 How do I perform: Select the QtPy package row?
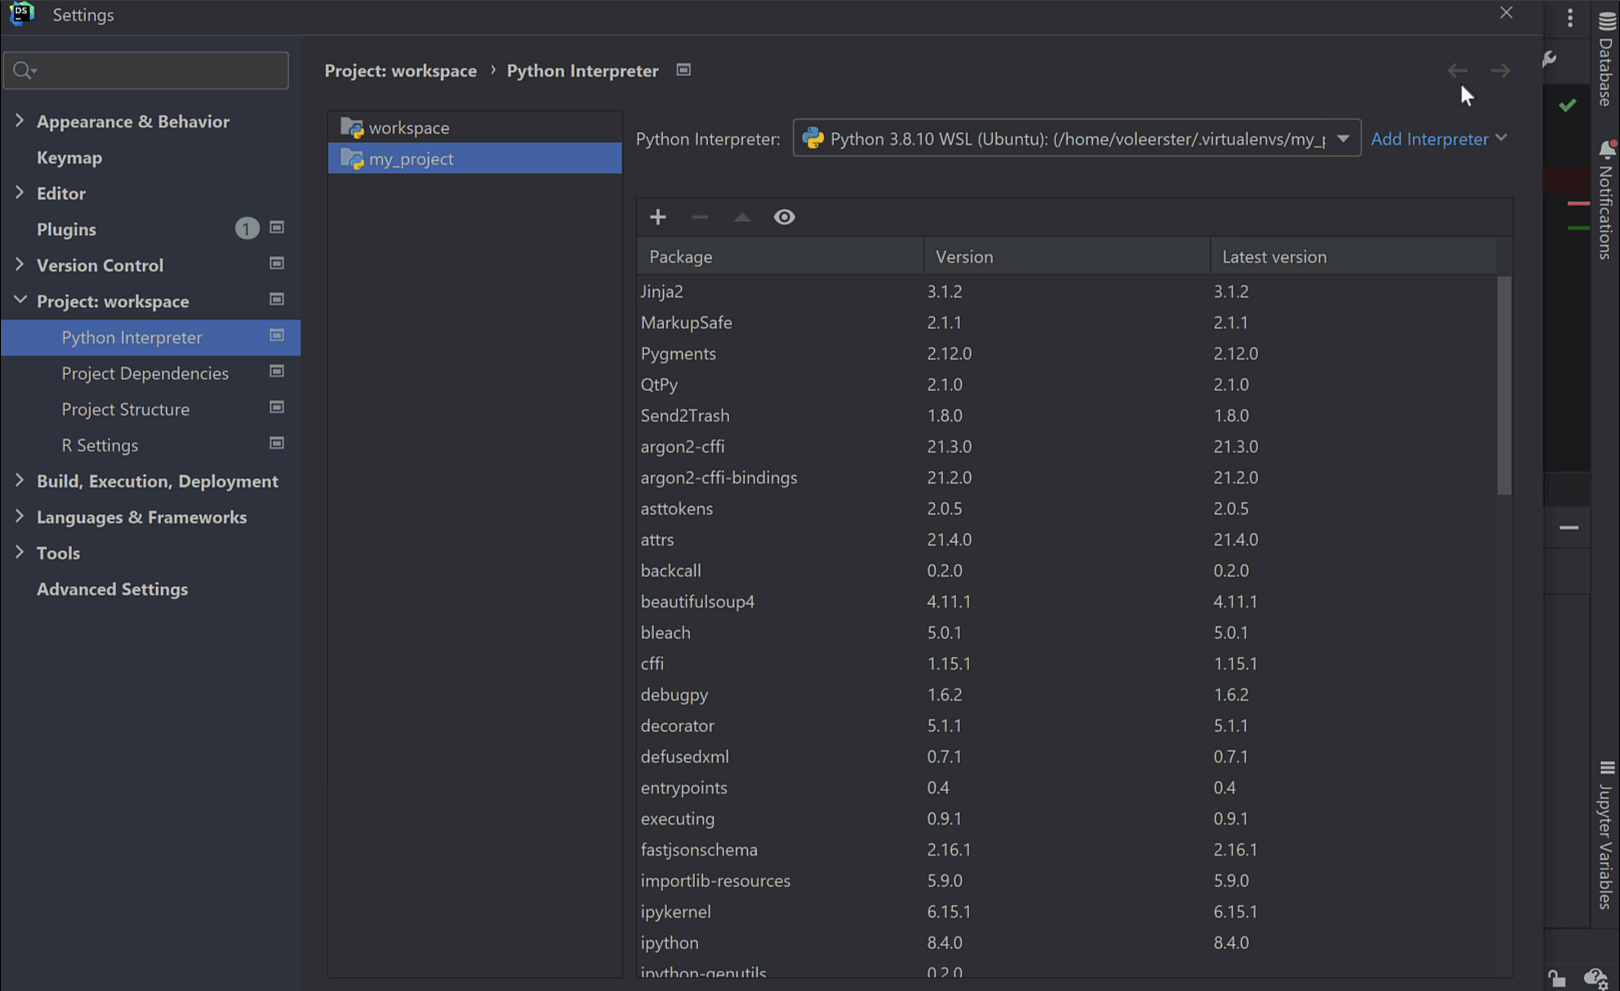1067,384
